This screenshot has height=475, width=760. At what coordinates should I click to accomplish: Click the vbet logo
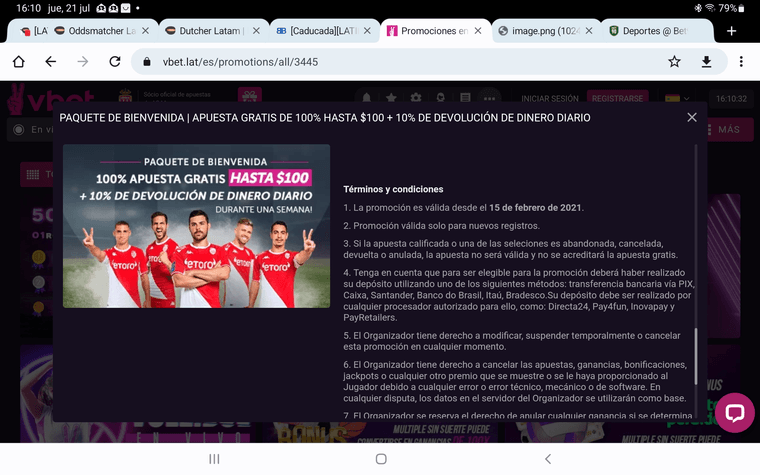pos(50,99)
